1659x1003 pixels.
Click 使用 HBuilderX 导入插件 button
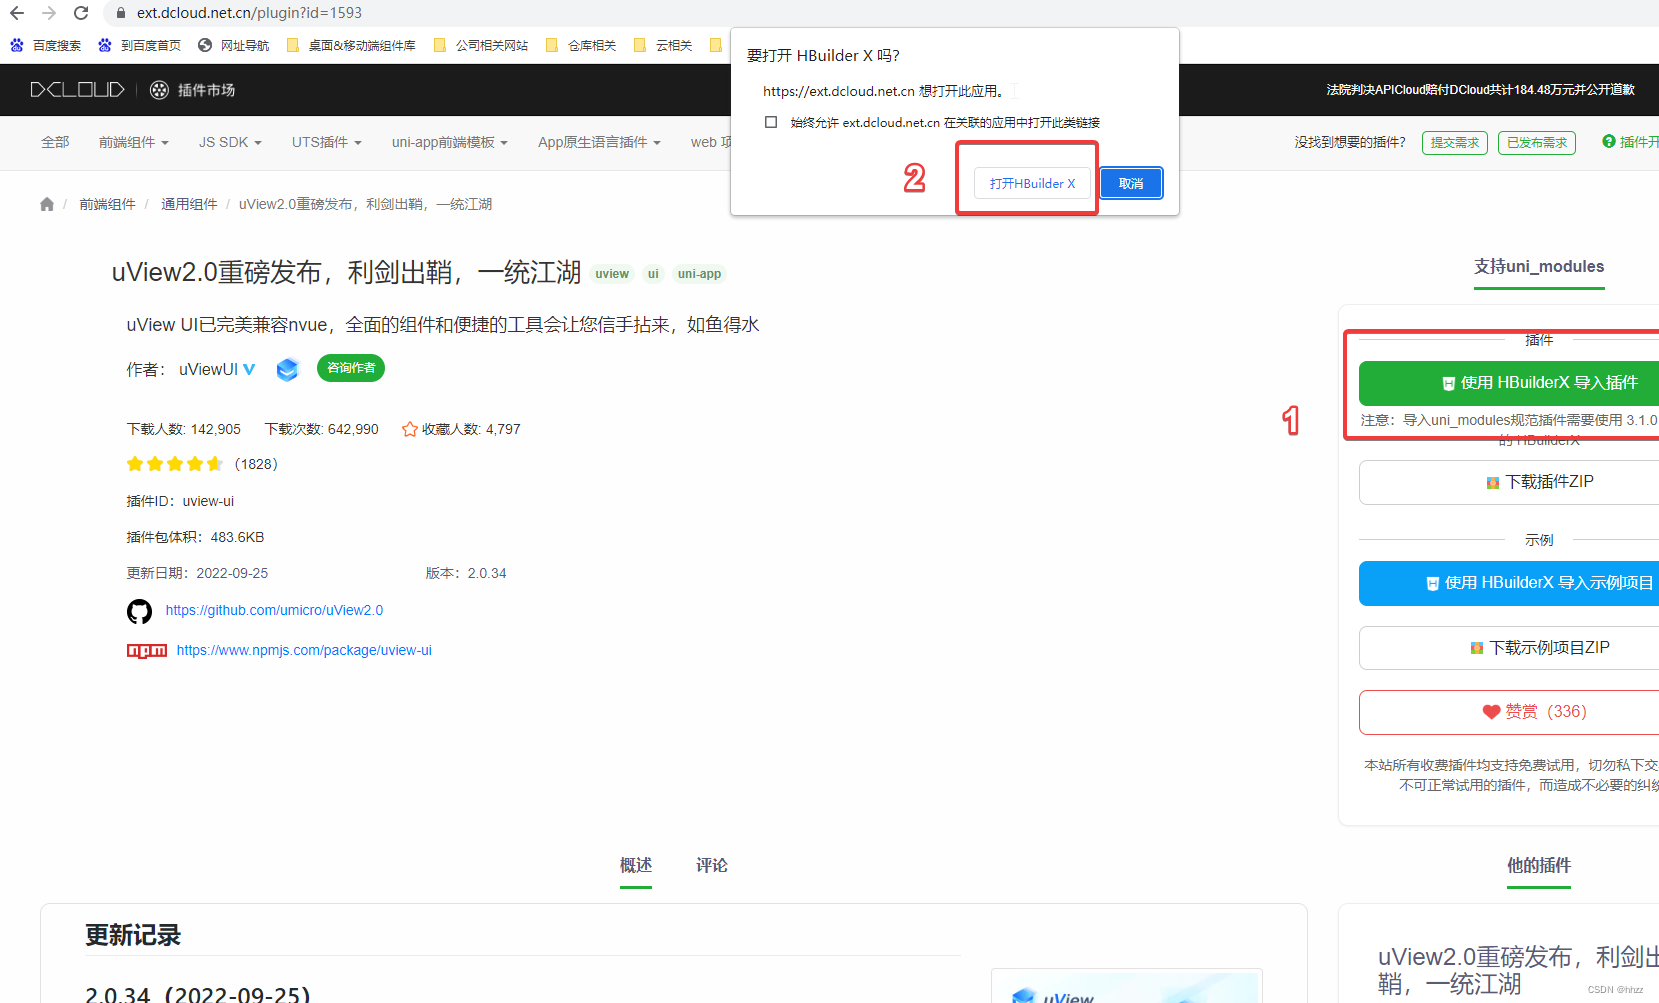coord(1509,383)
